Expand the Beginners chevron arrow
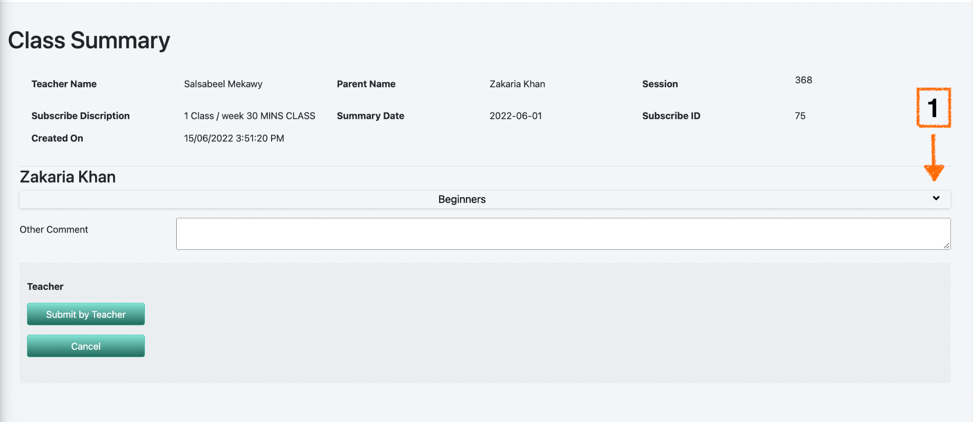Image resolution: width=974 pixels, height=422 pixels. click(936, 199)
